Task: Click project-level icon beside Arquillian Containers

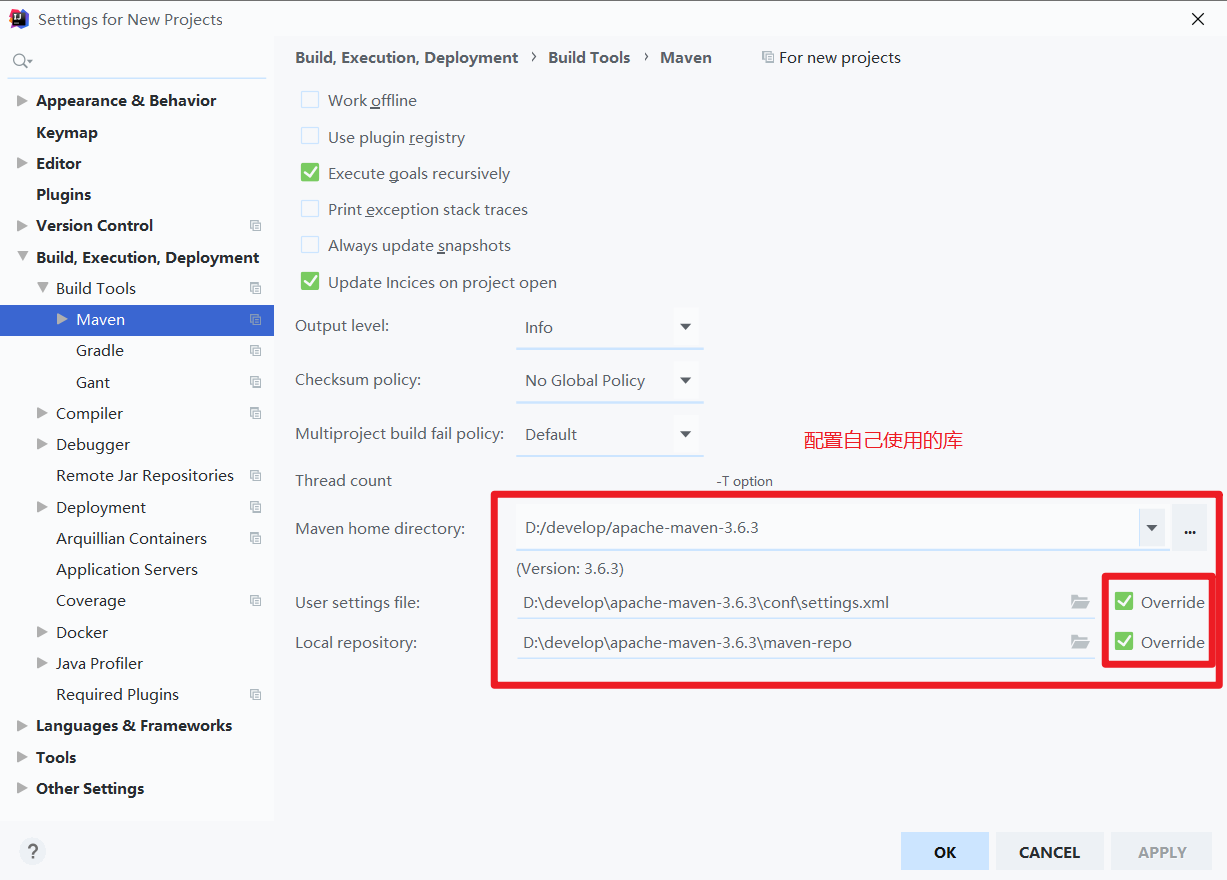Action: (x=255, y=538)
